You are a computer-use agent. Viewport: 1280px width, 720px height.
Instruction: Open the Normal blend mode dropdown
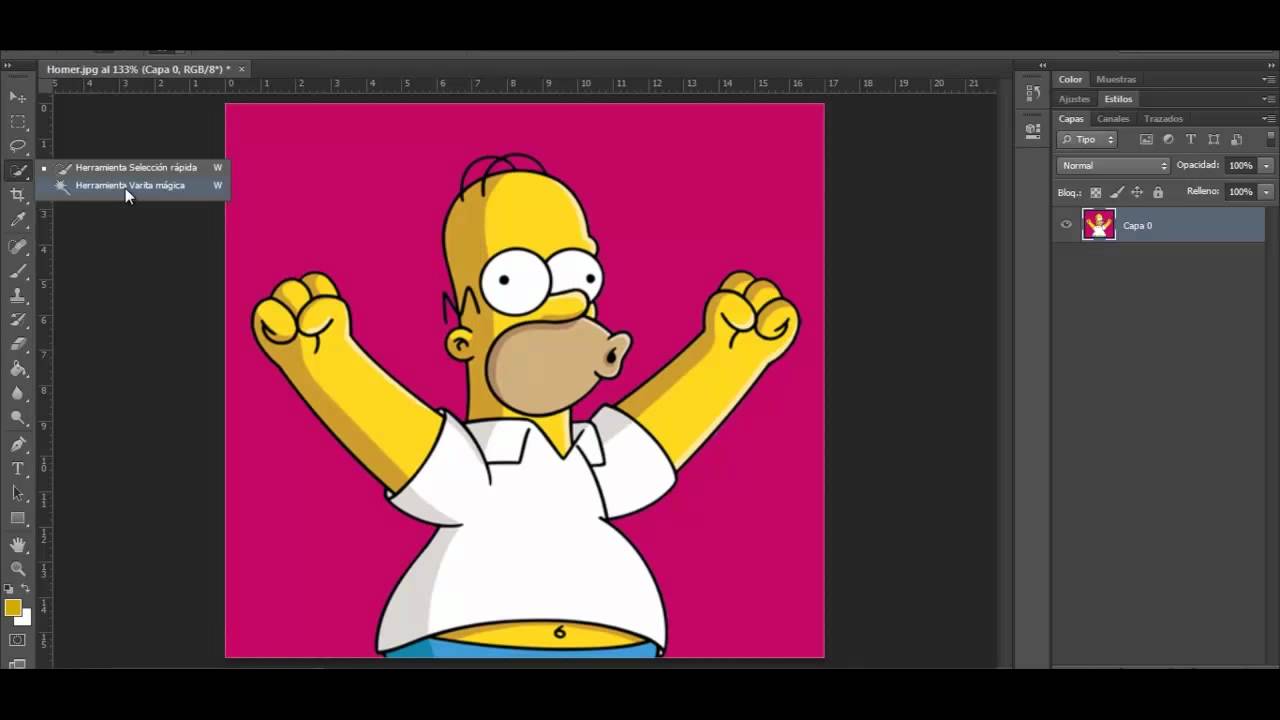tap(1113, 165)
